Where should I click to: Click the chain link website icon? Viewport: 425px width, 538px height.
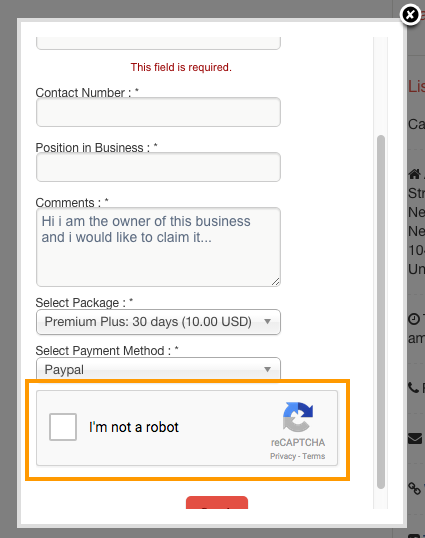(x=414, y=488)
